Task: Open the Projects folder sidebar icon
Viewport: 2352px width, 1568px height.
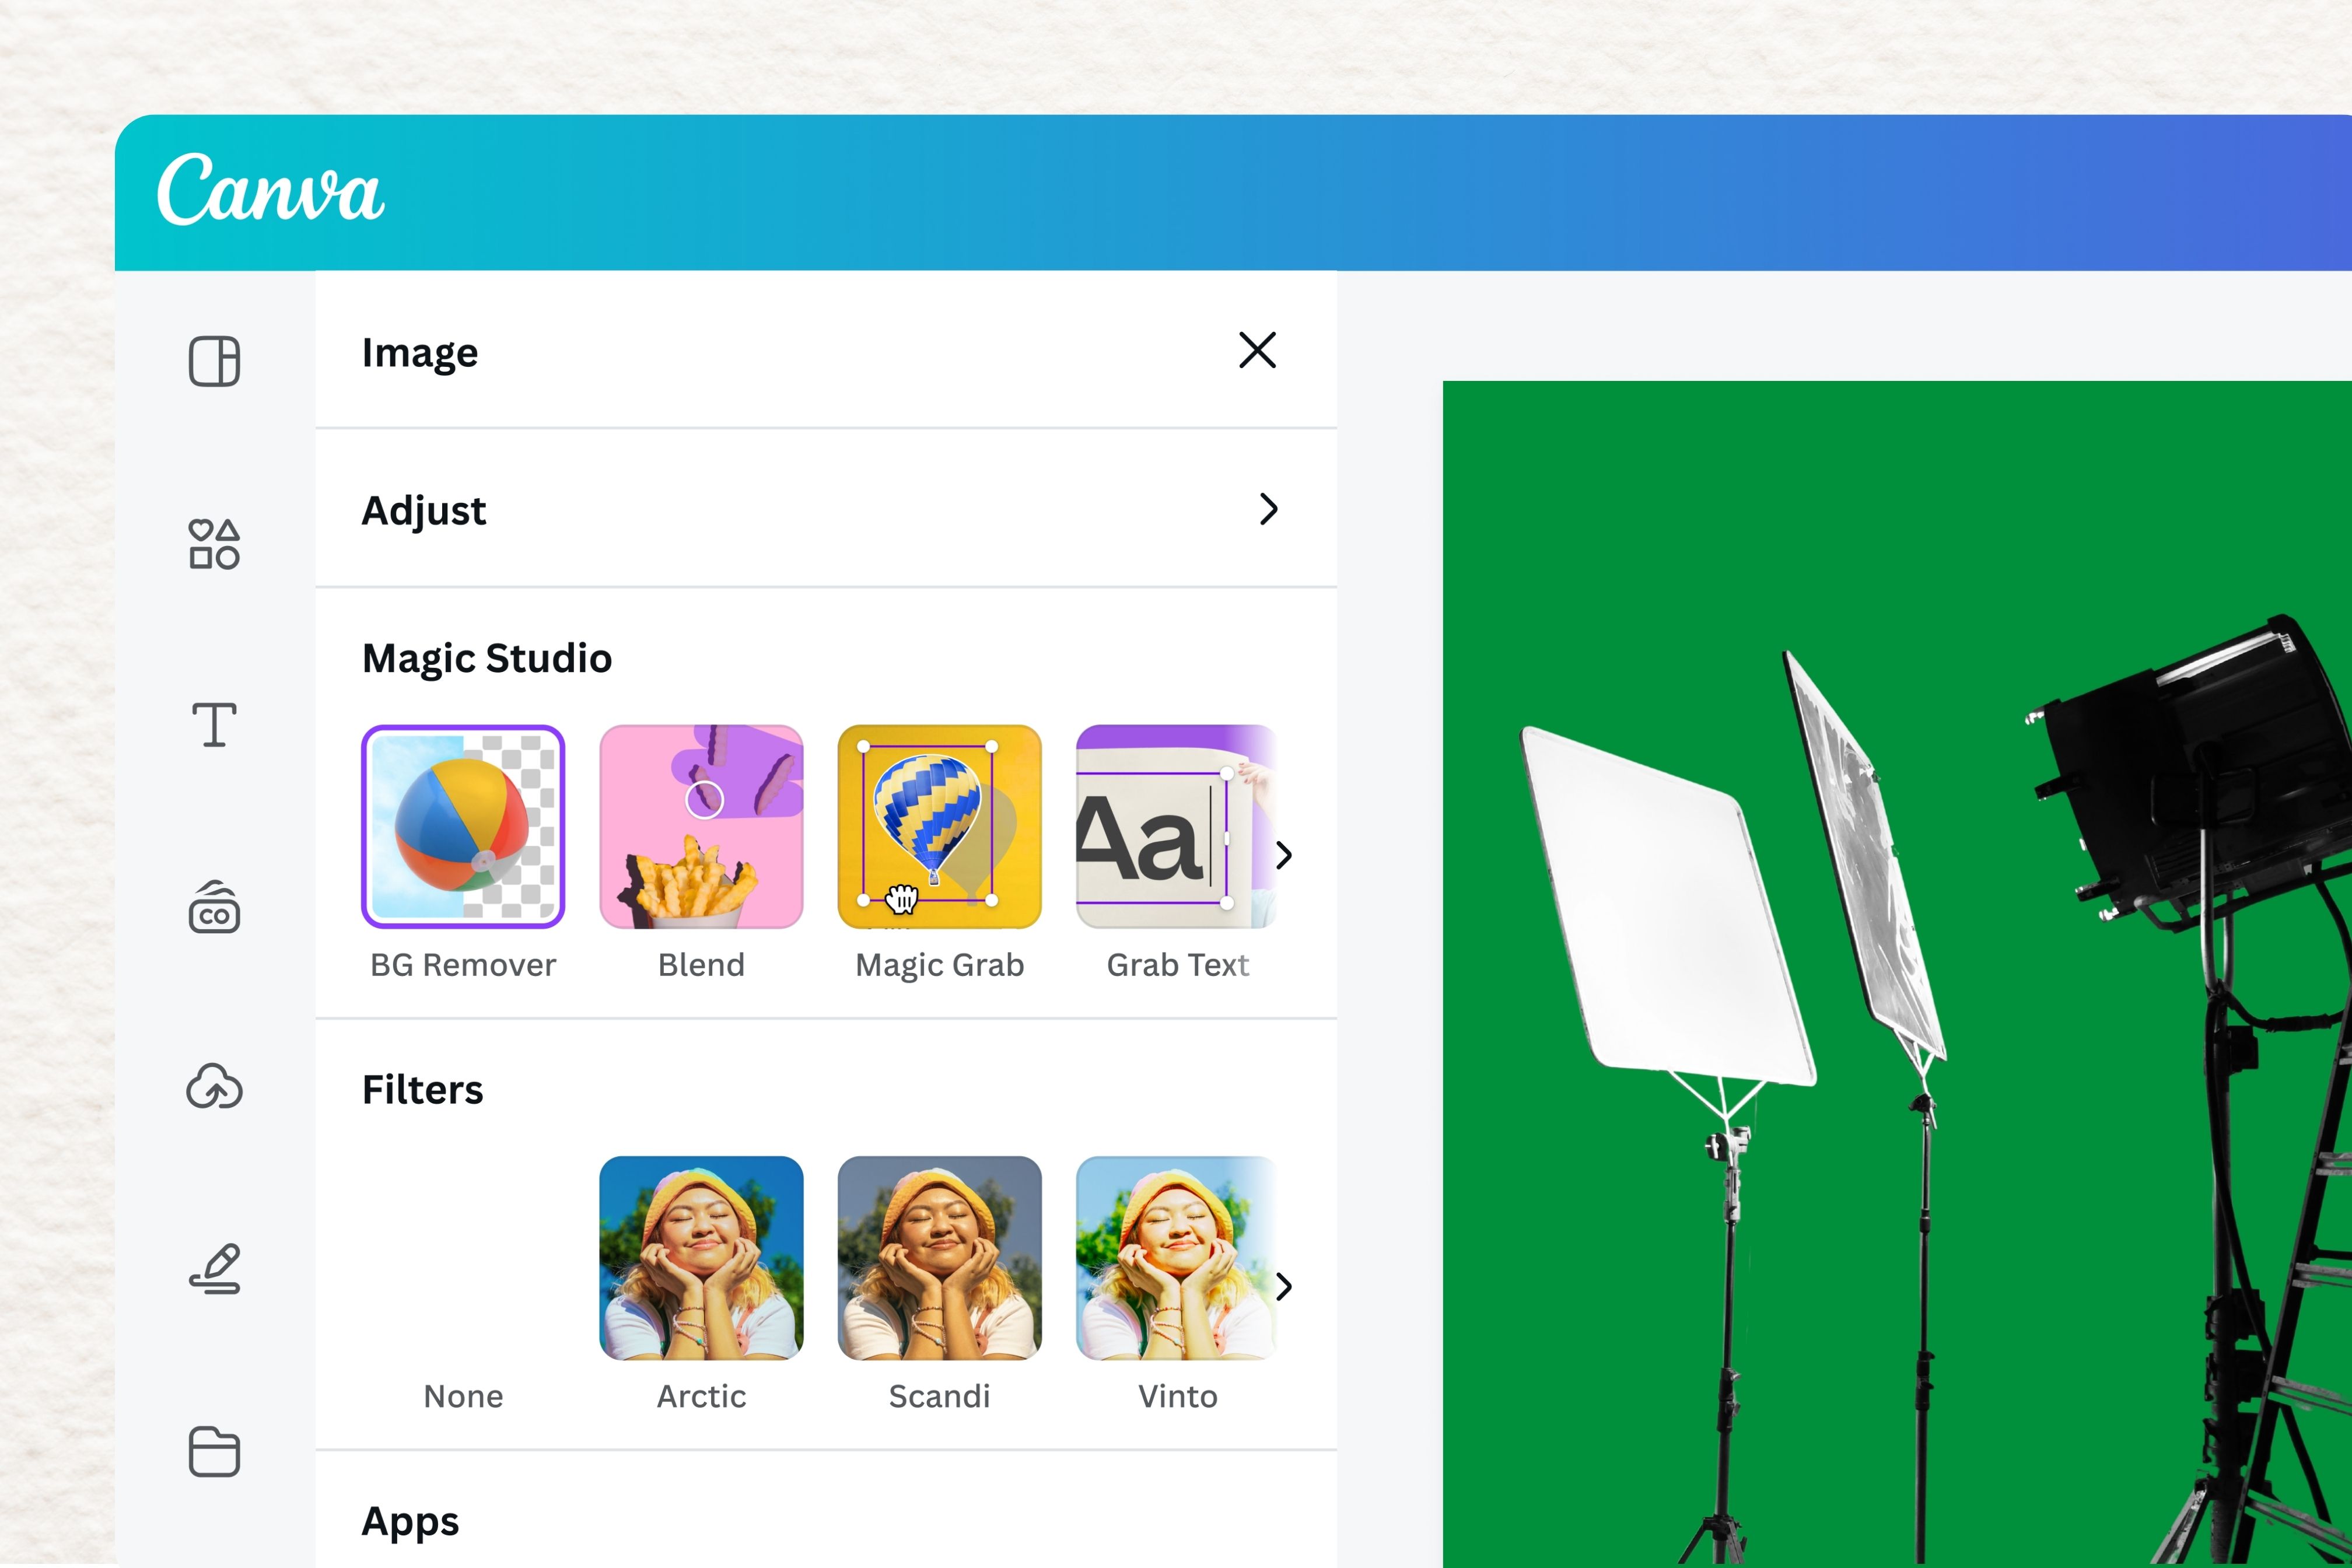Action: [214, 1451]
